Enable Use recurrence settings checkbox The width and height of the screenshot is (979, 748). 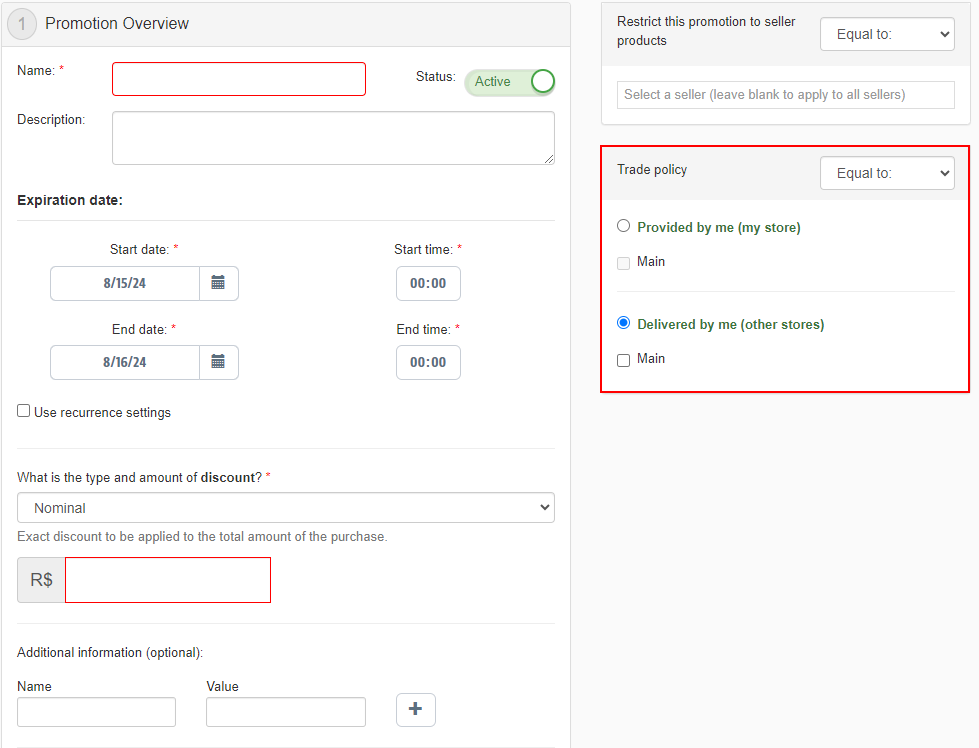(x=24, y=411)
